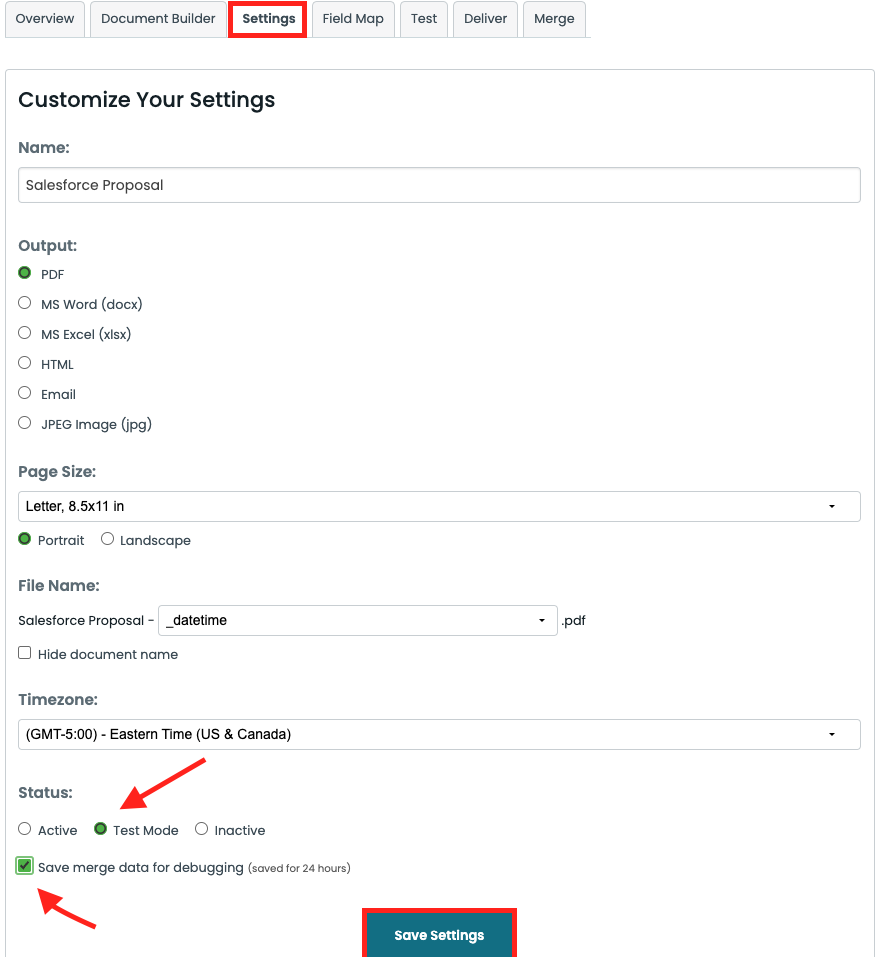Image resolution: width=877 pixels, height=957 pixels.
Task: Choose Email as the output type
Action: click(x=24, y=392)
